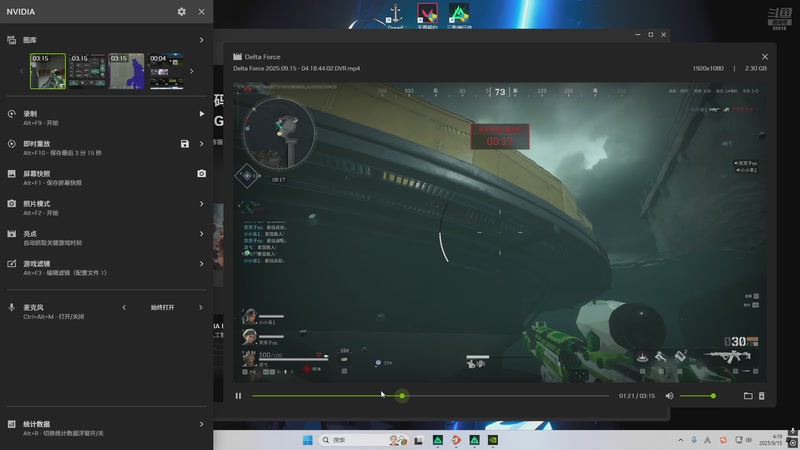Expand the 图库 gallery chevron
This screenshot has width=800, height=450.
[202, 40]
